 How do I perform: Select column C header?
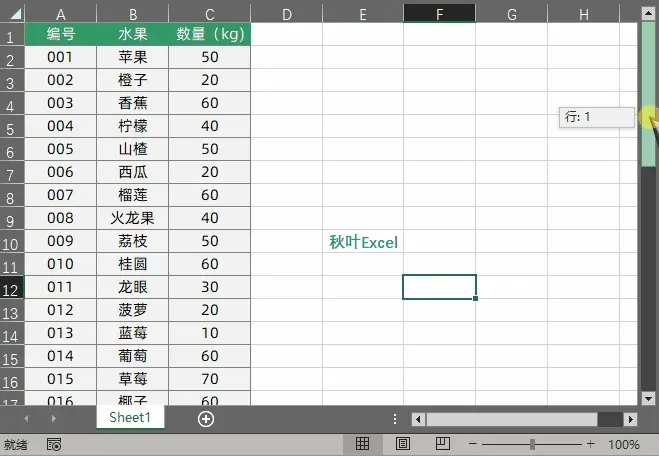coord(210,15)
